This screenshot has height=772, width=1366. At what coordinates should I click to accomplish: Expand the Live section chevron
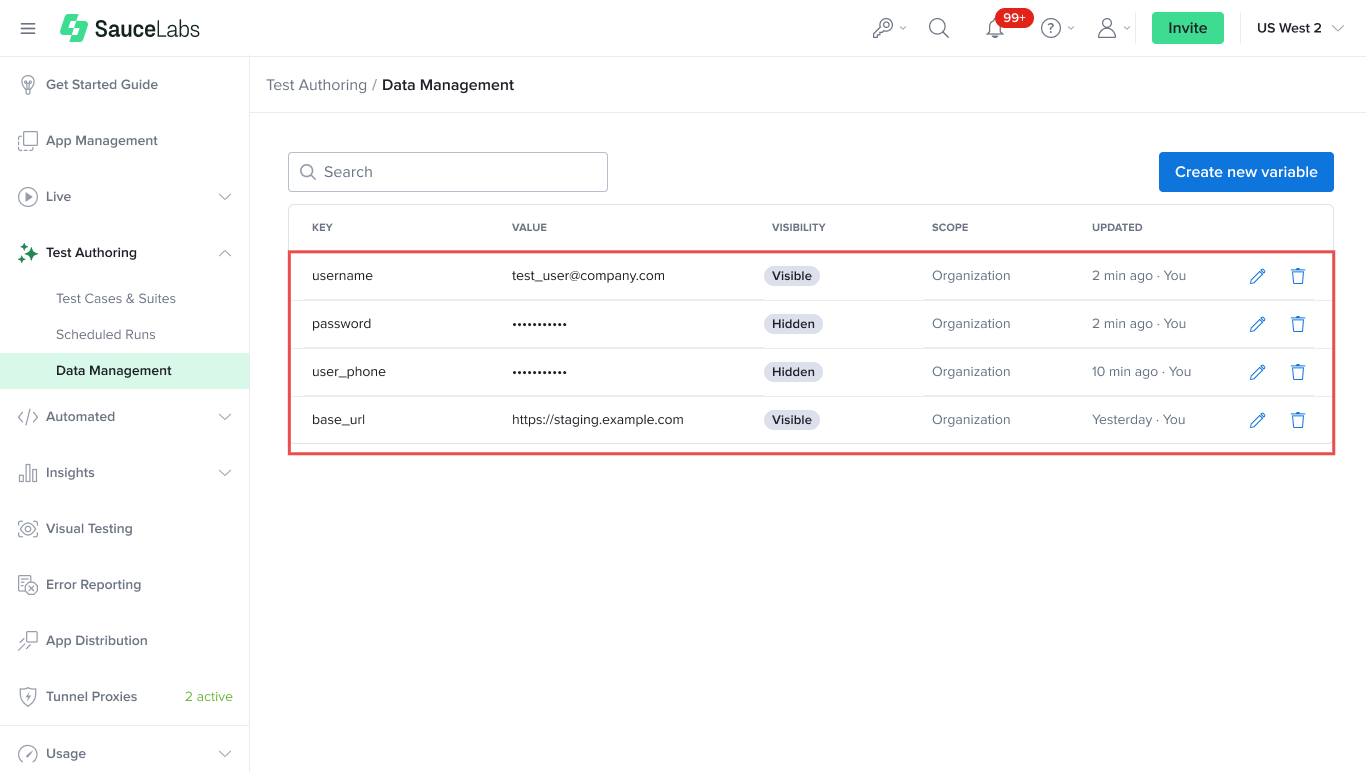(225, 197)
